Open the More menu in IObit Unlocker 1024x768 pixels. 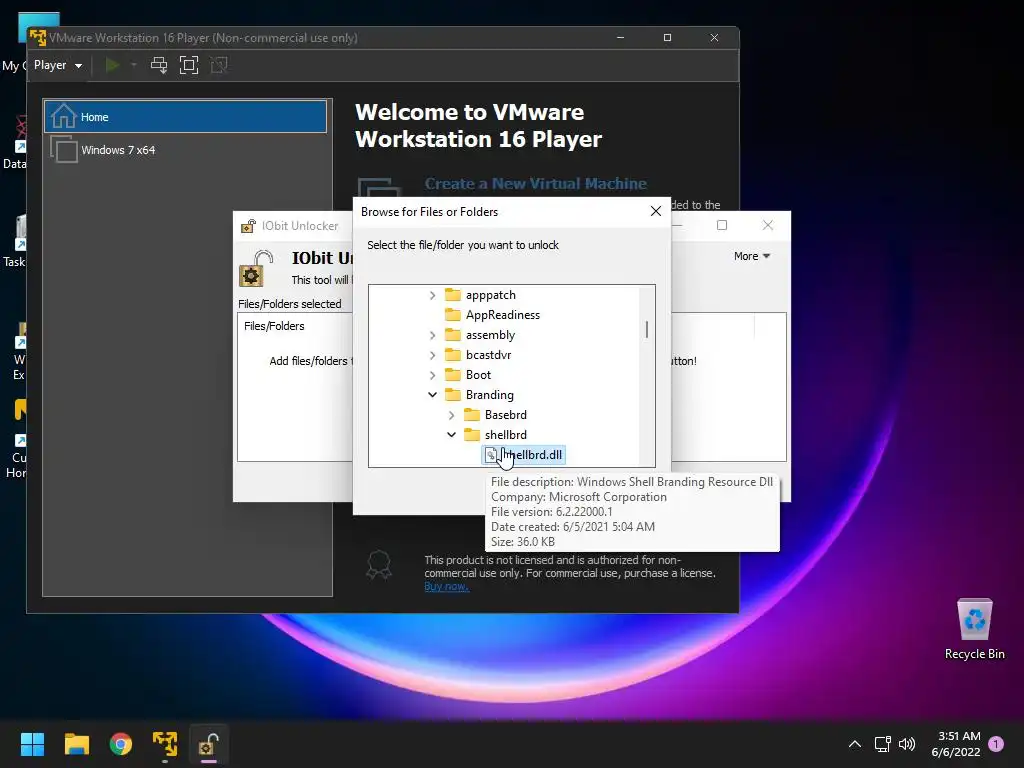click(x=752, y=256)
